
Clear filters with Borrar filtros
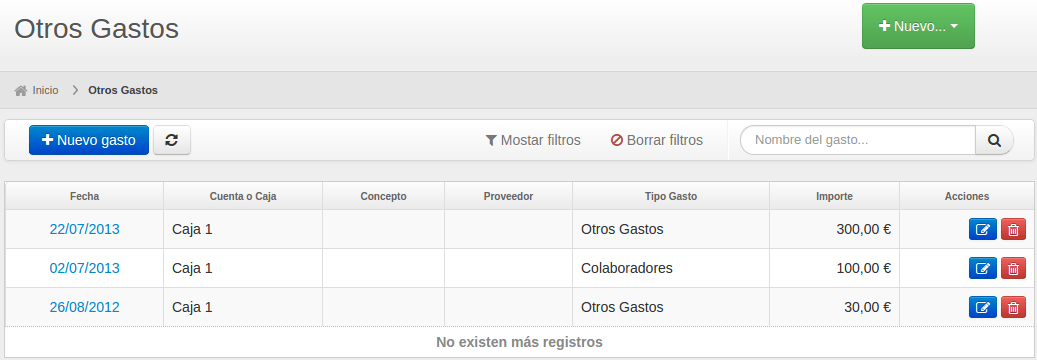click(x=657, y=140)
